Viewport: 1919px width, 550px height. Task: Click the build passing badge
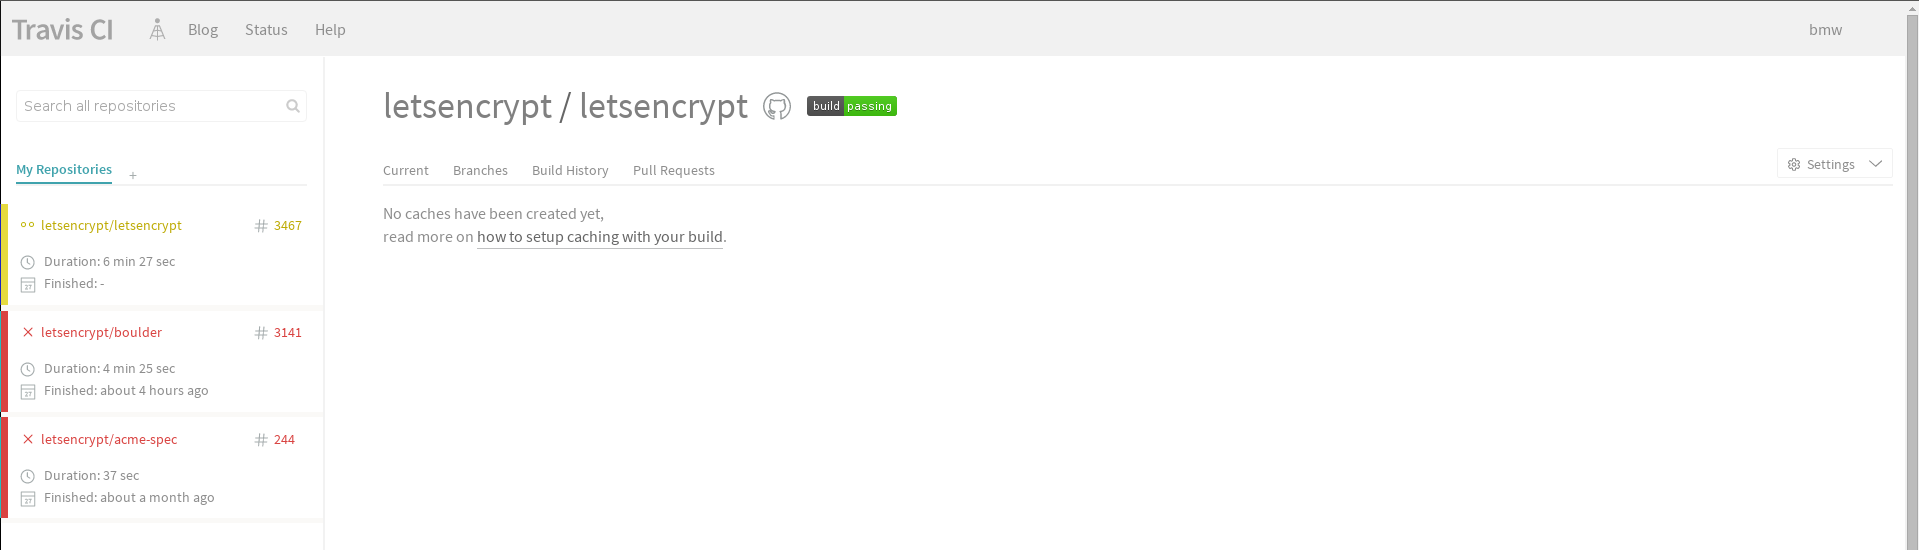point(852,106)
